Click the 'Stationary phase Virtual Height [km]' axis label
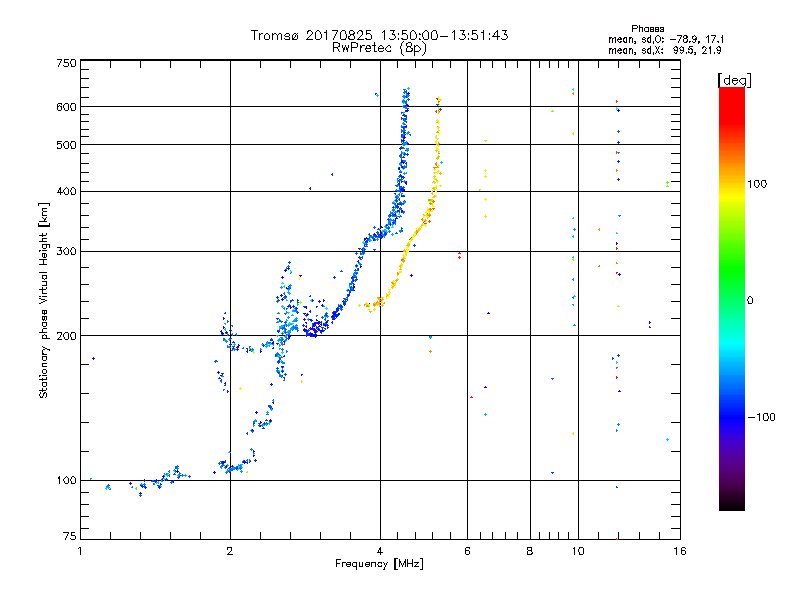The height and width of the screenshot is (600, 800). 44,300
